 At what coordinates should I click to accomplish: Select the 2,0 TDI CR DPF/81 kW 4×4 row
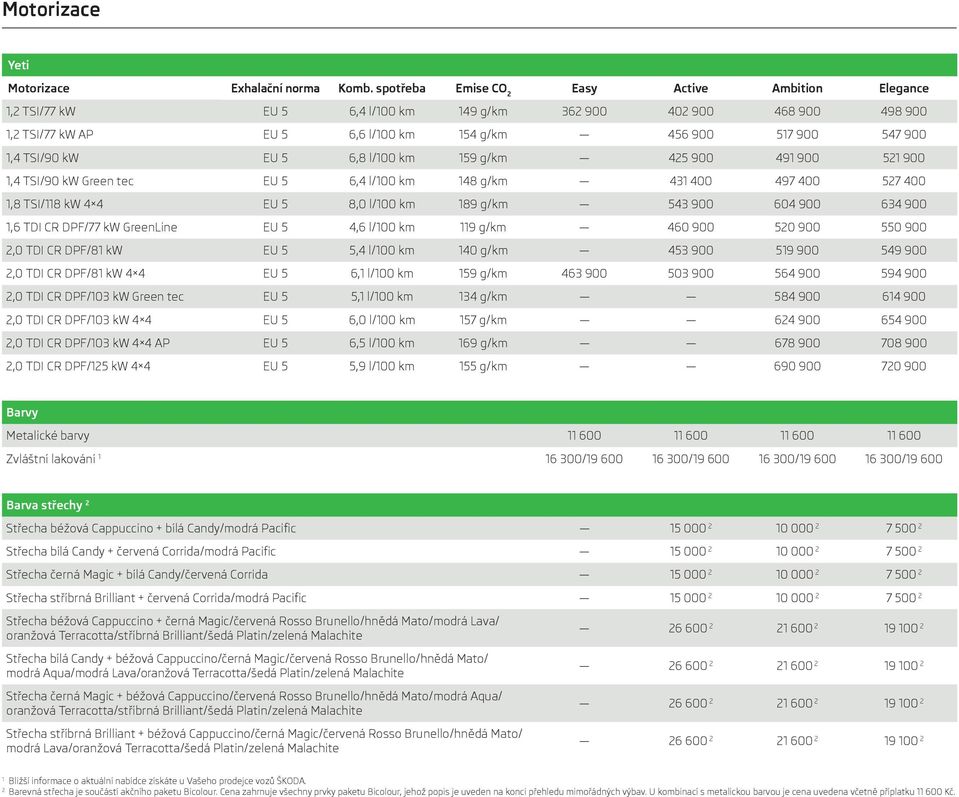pyautogui.click(x=480, y=273)
